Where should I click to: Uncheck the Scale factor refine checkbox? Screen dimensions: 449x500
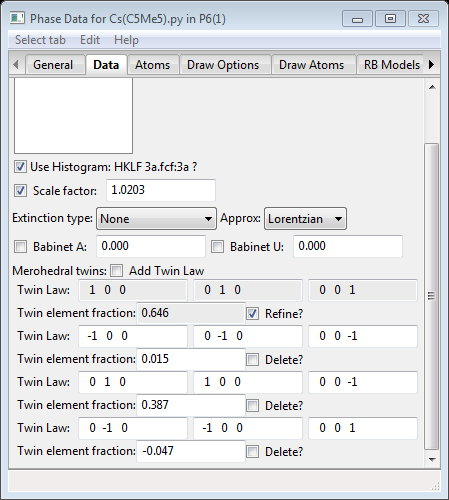(20, 191)
